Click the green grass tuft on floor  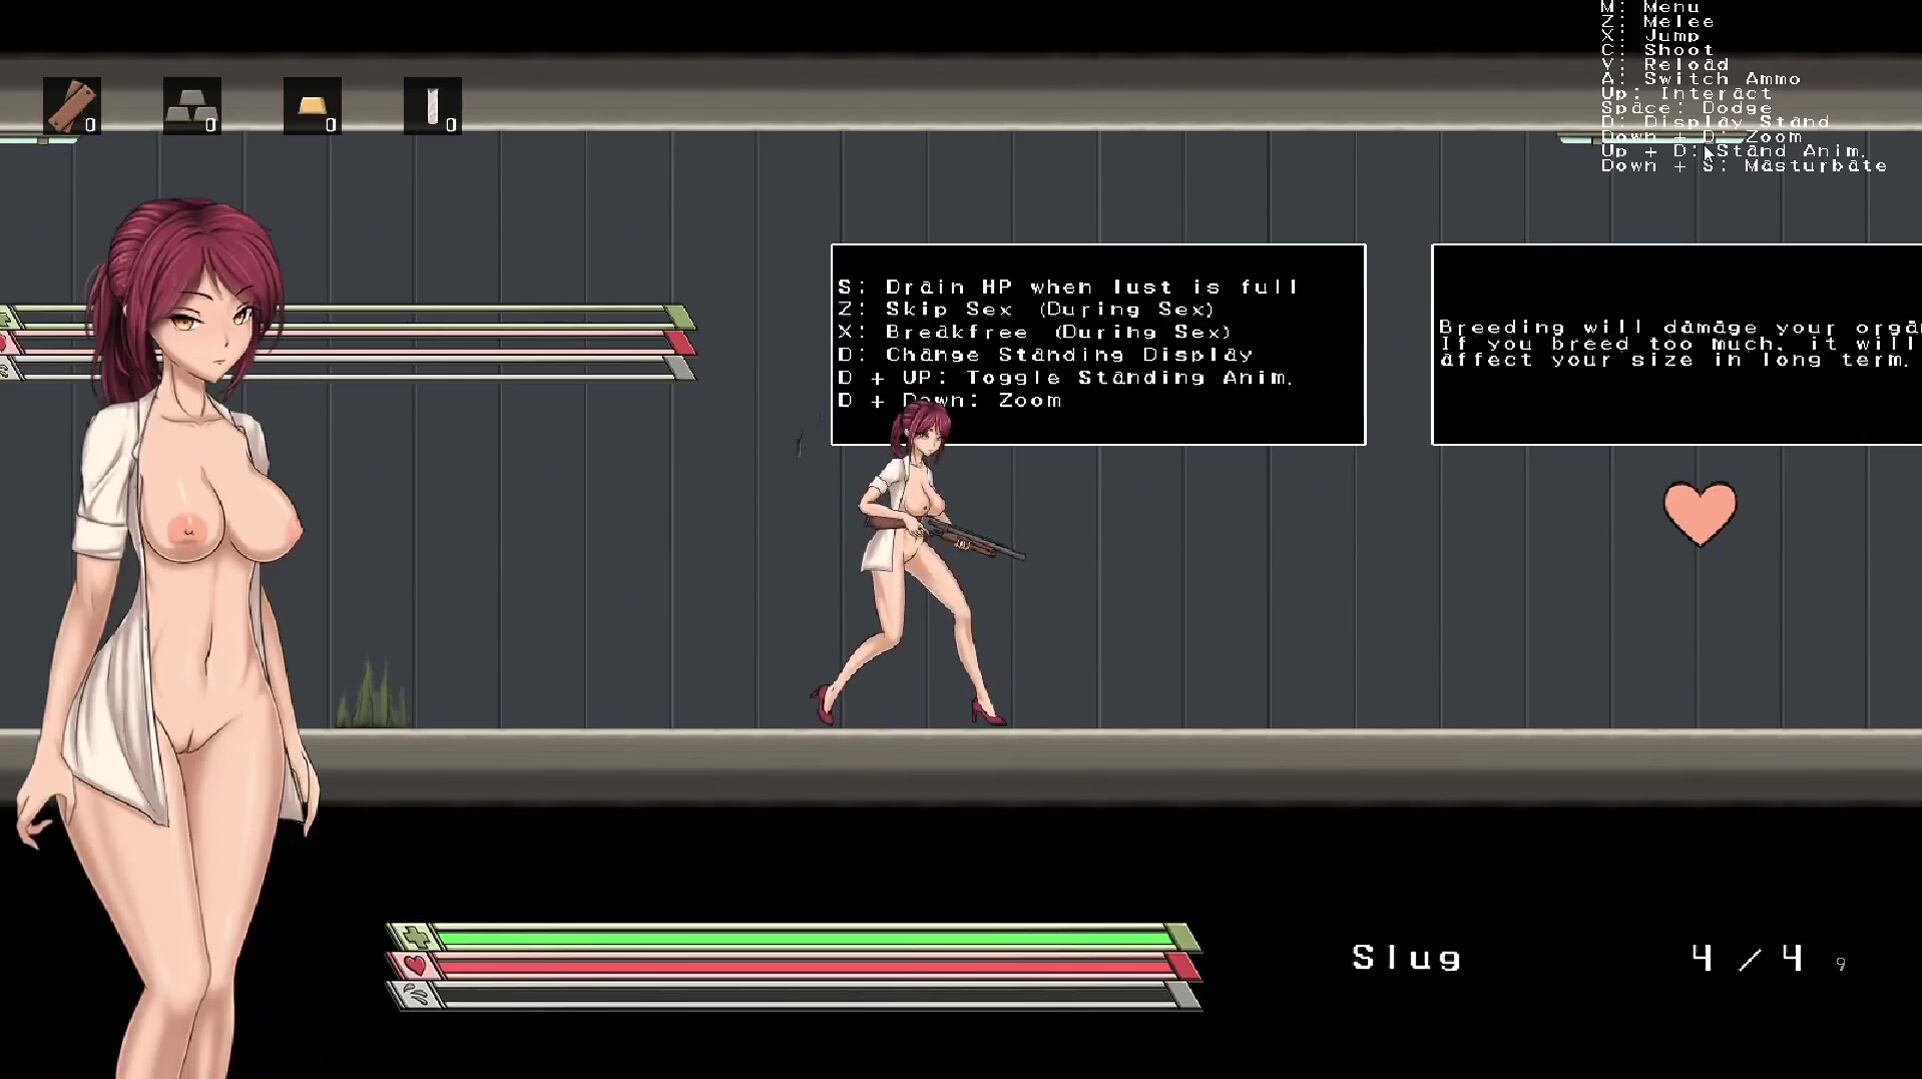[x=372, y=695]
